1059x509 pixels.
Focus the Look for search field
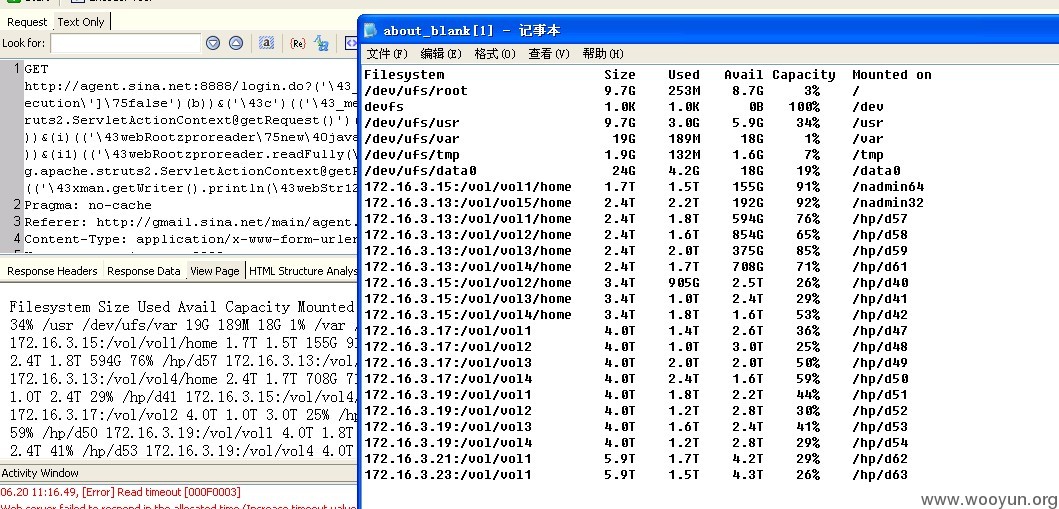126,43
